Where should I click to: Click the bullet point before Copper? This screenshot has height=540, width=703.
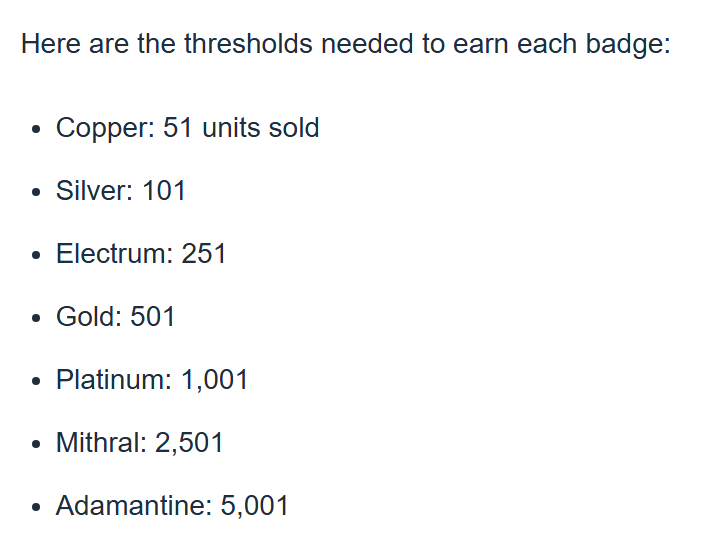coord(37,130)
